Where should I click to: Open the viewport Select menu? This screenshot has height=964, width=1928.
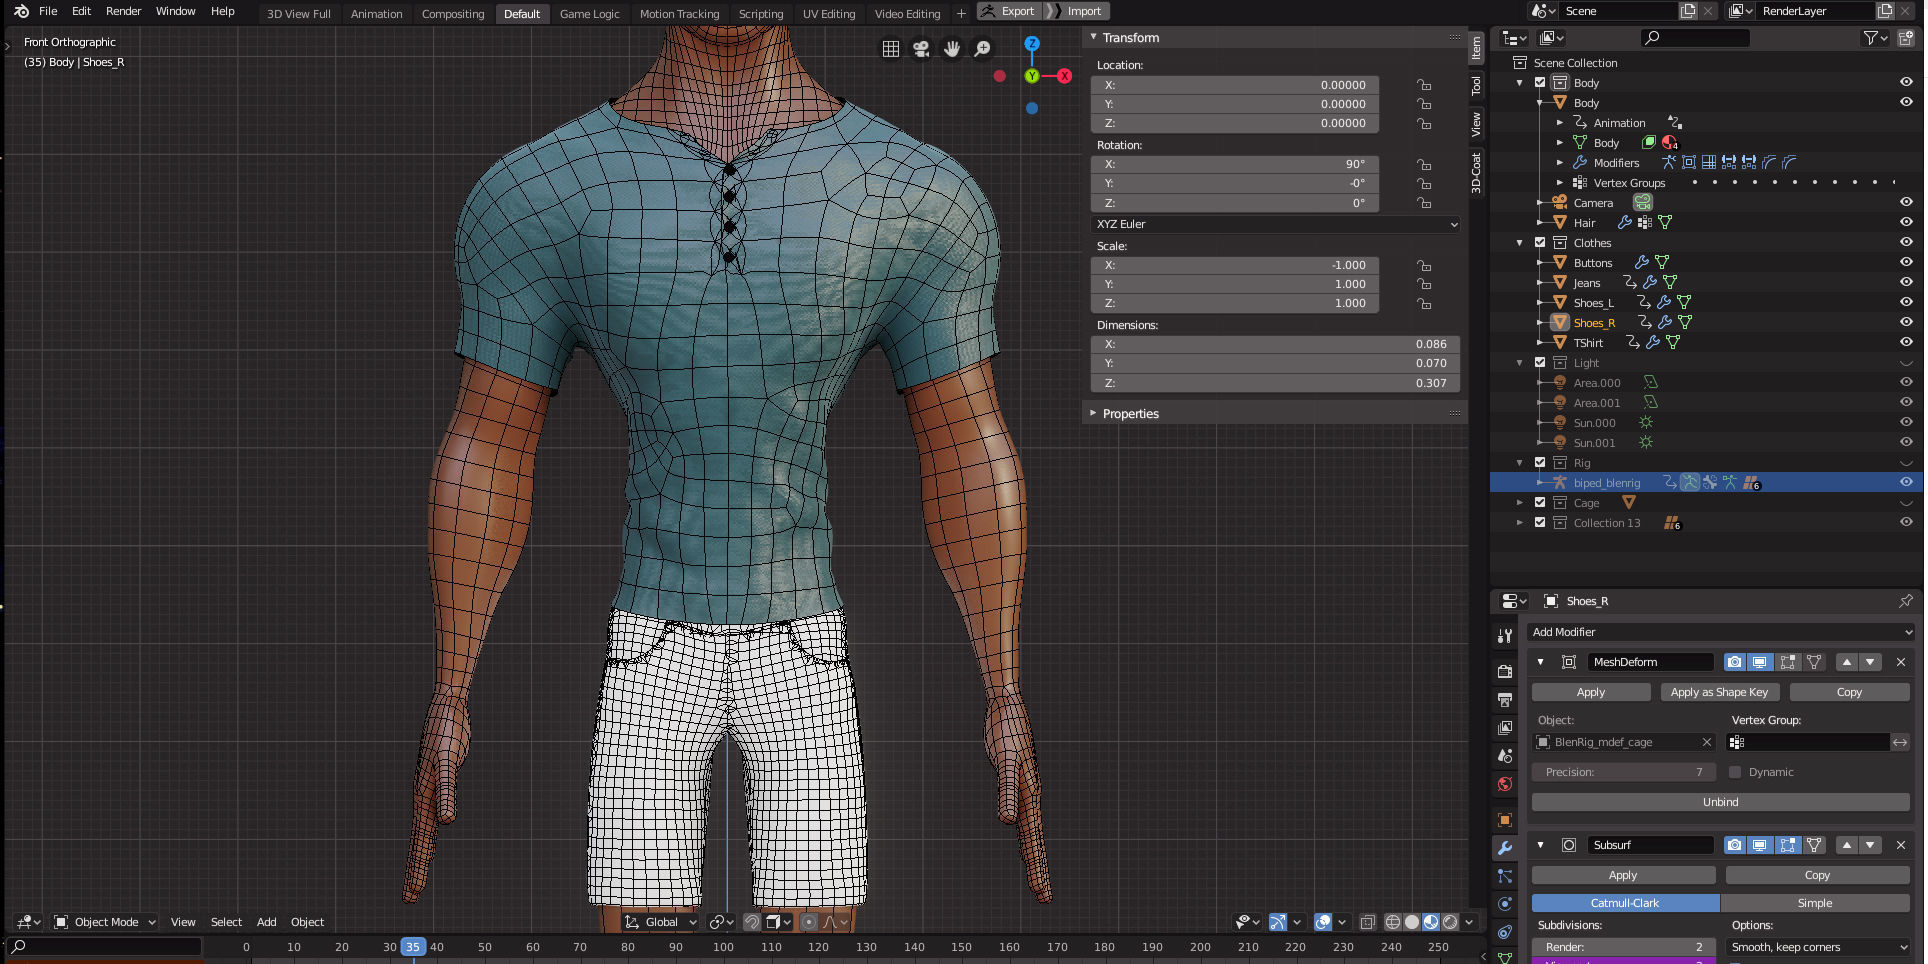226,922
